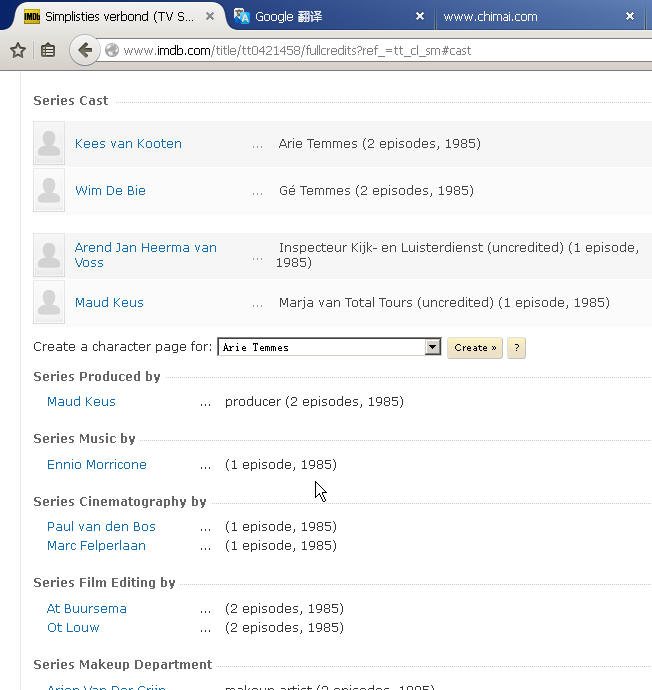Open Arend Jan Heerma van Voss link
652x690 pixels.
(146, 255)
